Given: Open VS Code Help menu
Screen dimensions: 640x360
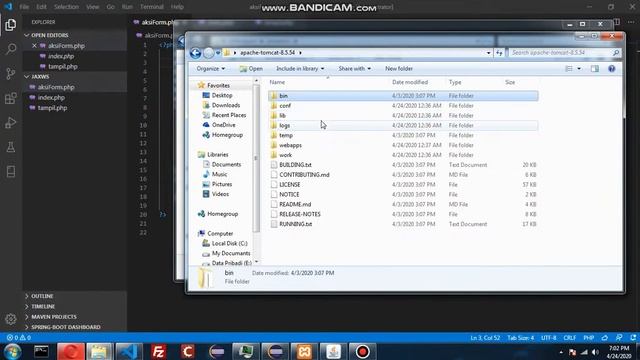Looking at the screenshot, I should [x=177, y=7].
